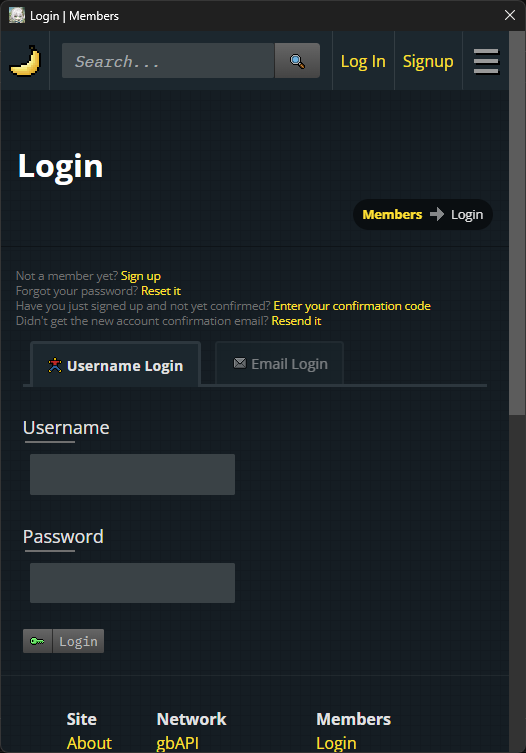Click the envelope icon on Email Login tab

[240, 364]
